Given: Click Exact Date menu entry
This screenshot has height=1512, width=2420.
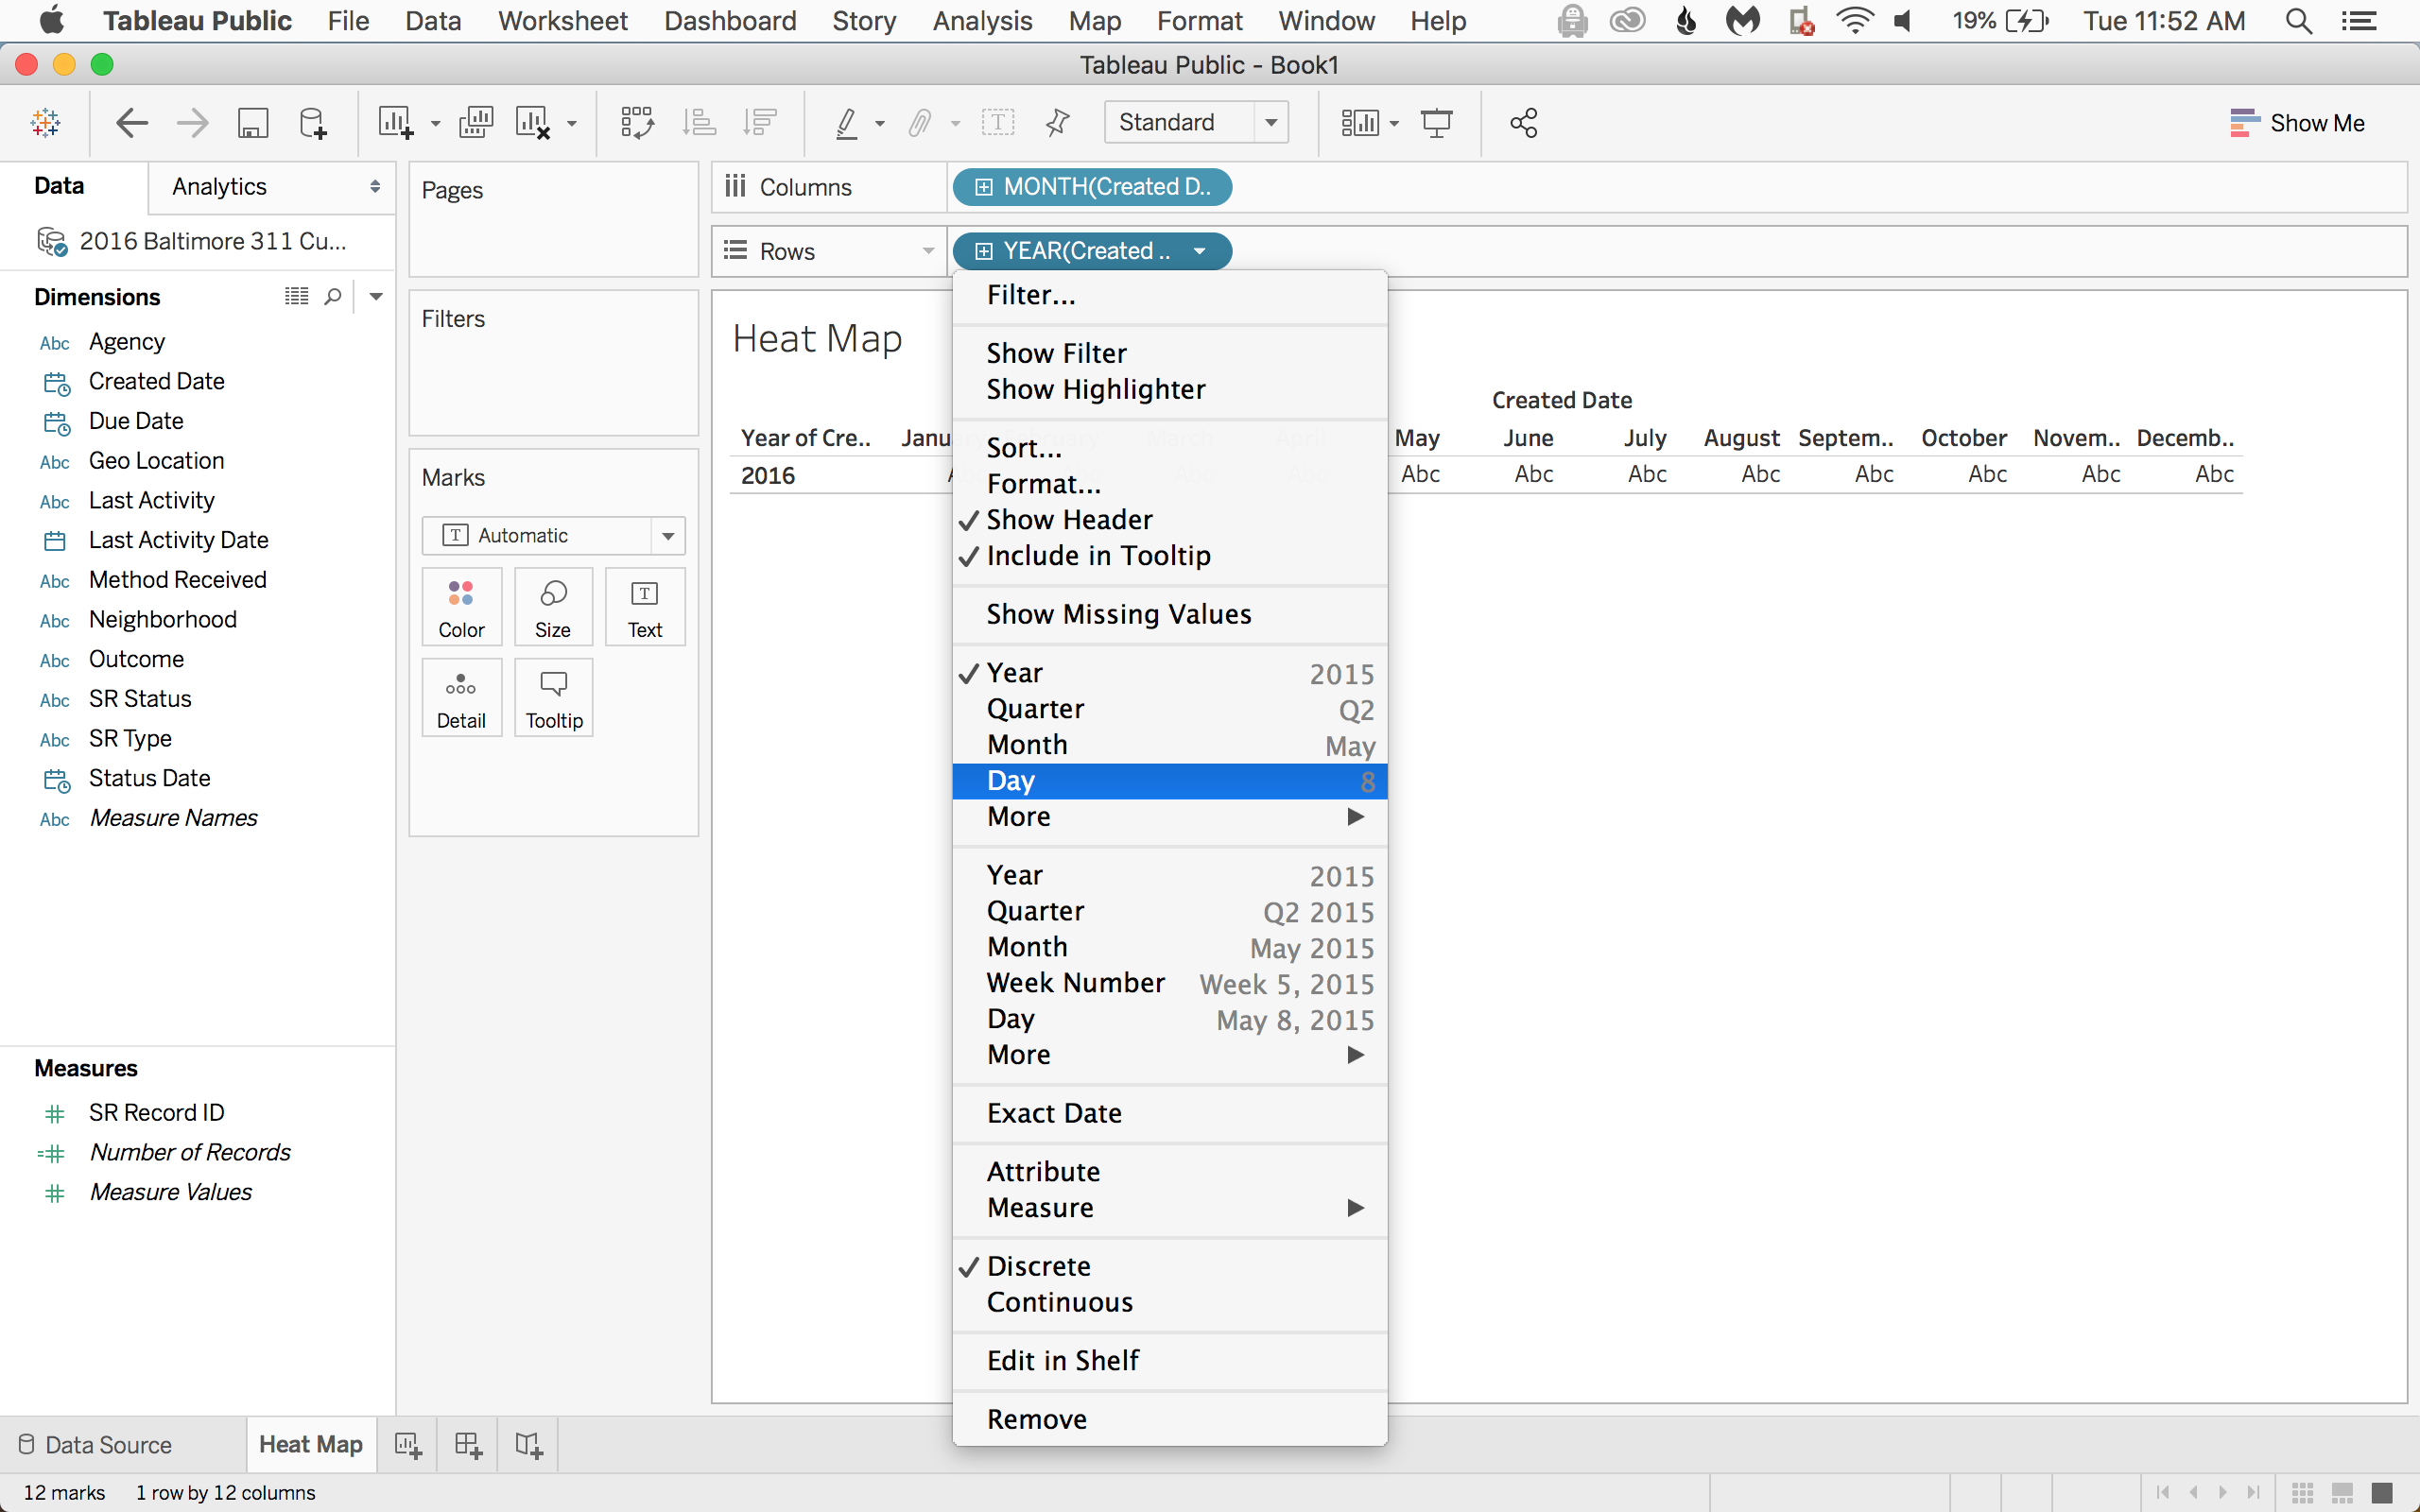Looking at the screenshot, I should [x=1169, y=1113].
